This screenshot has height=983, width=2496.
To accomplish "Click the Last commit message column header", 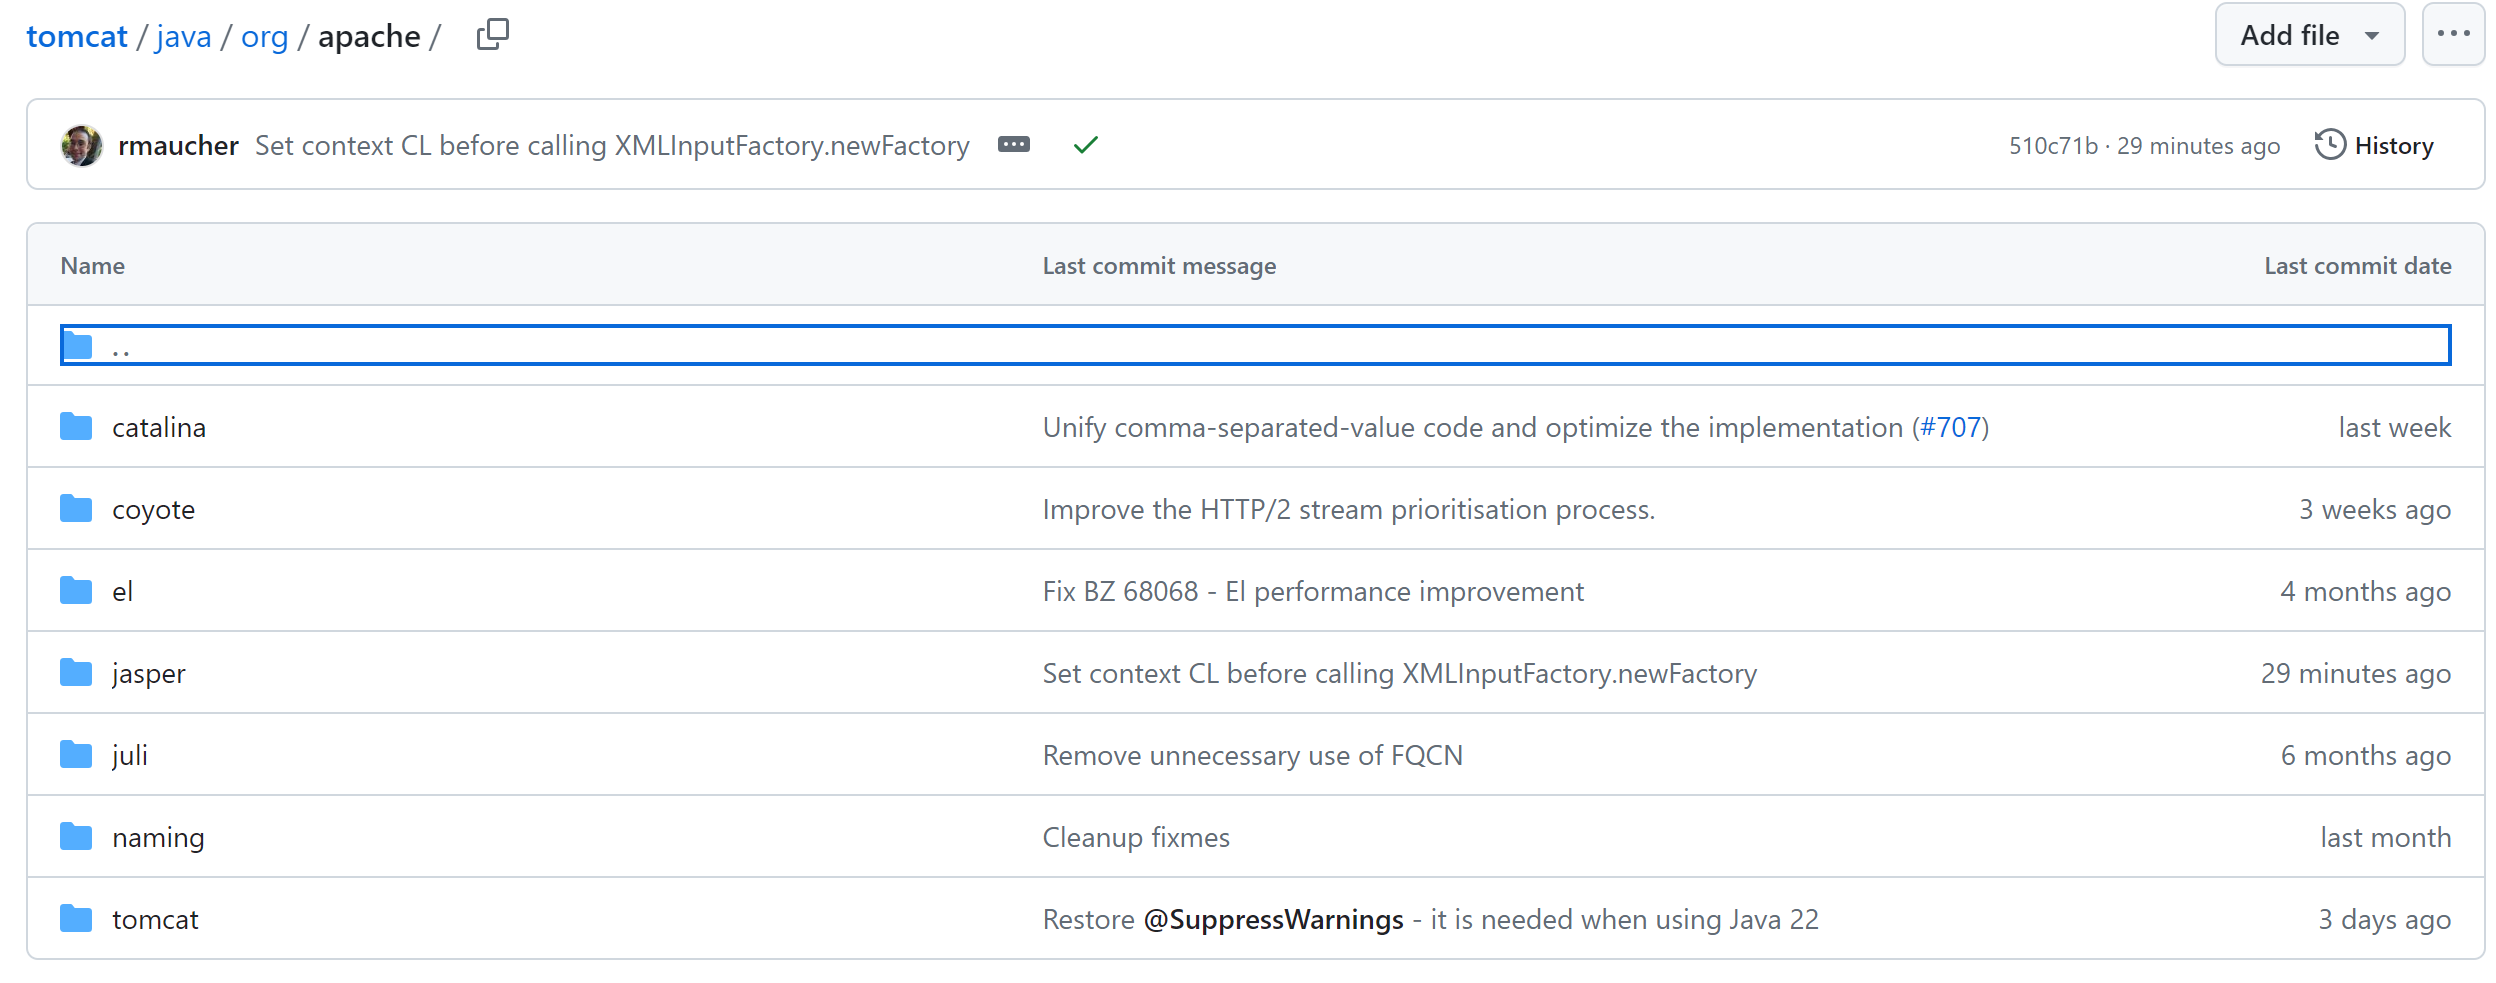I will point(1159,266).
